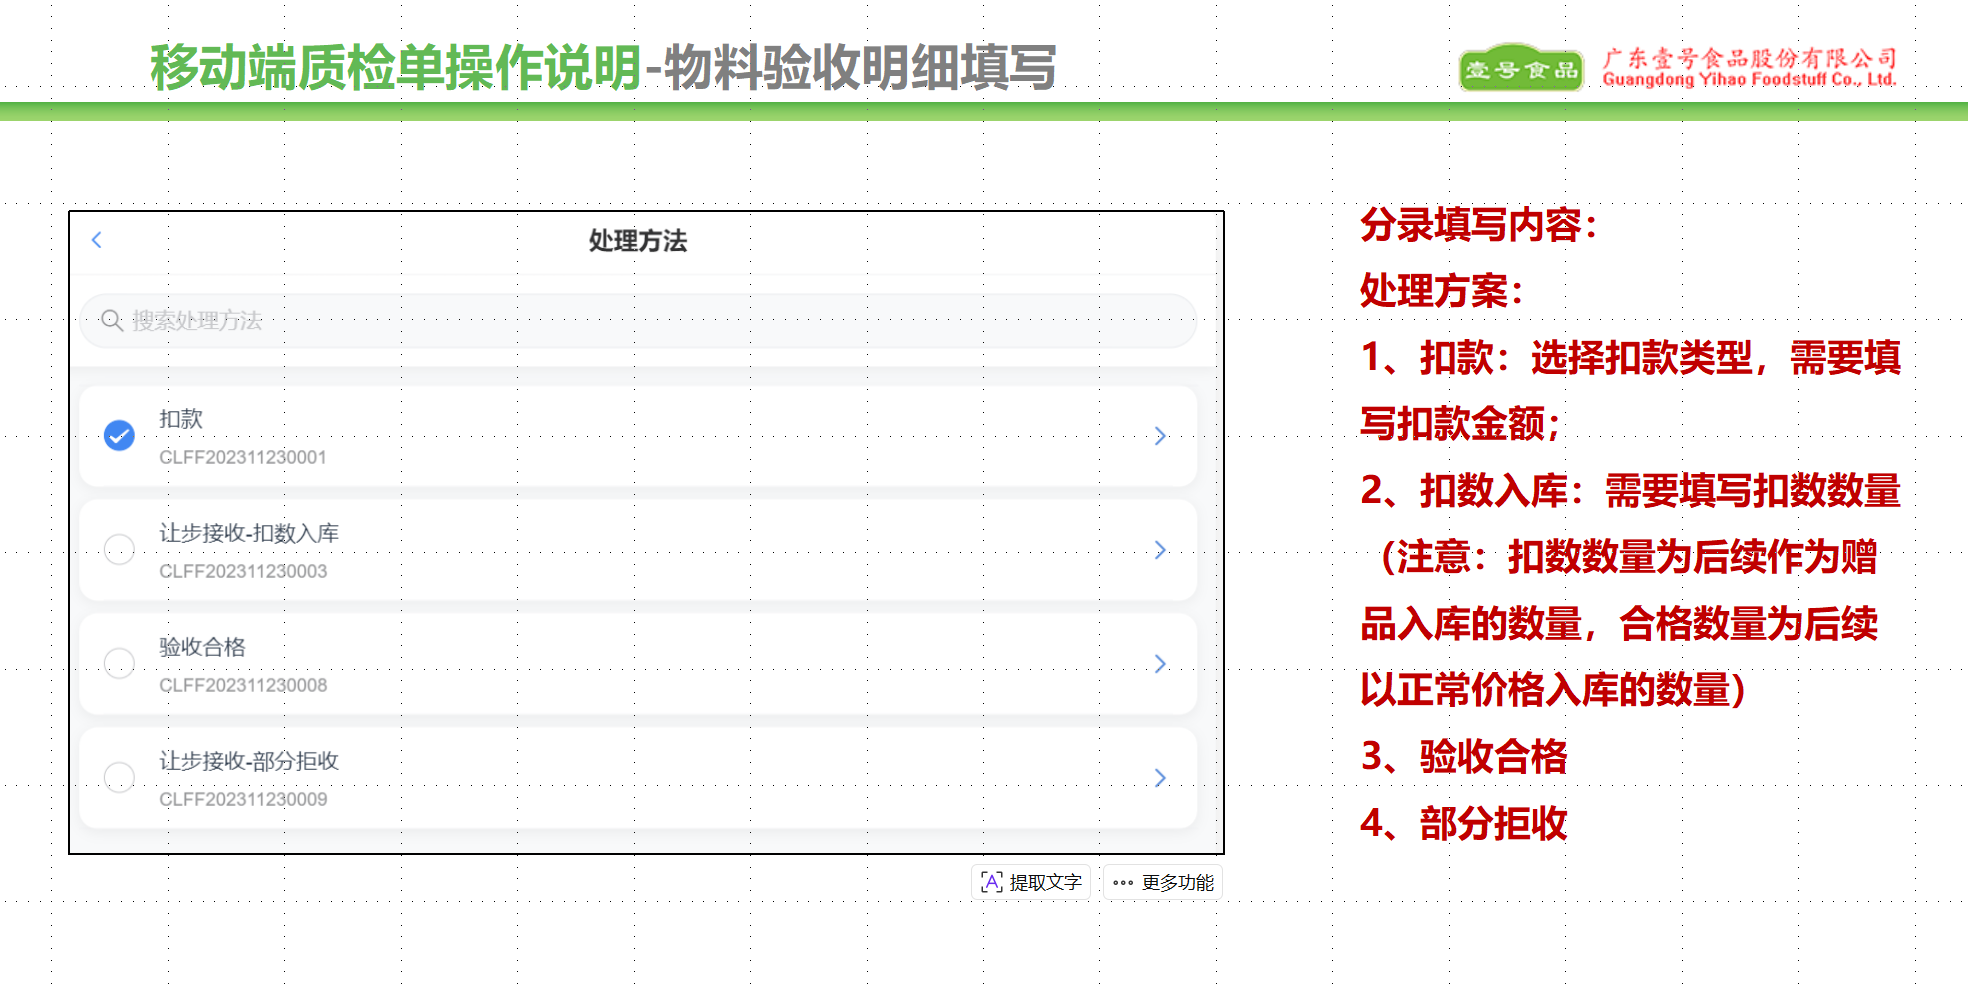Uncheck the selected 扣款 radio button
The image size is (1968, 995).
(x=119, y=435)
